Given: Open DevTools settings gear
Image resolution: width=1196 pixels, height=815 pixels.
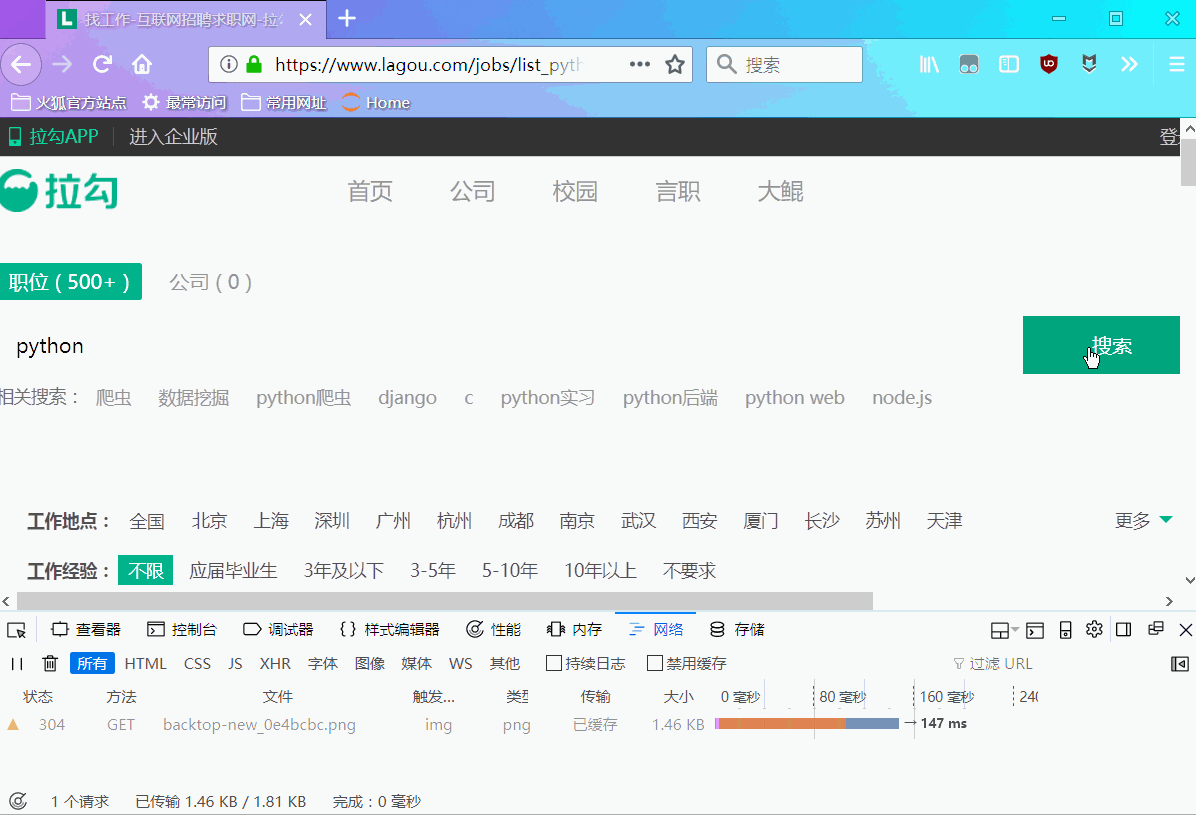Looking at the screenshot, I should point(1094,629).
